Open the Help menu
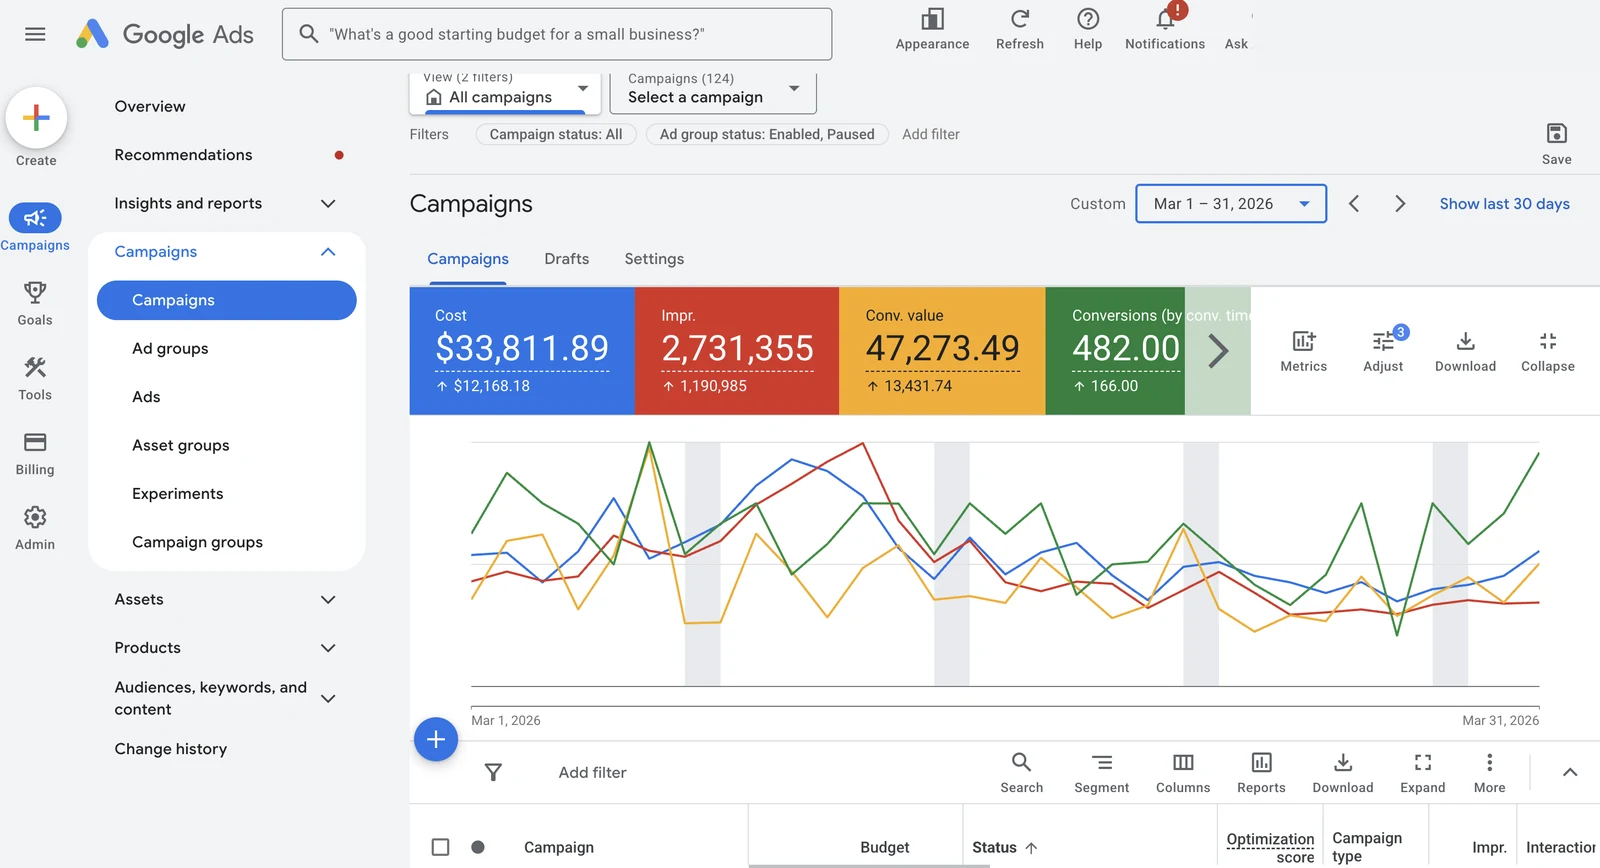This screenshot has height=868, width=1600. pyautogui.click(x=1088, y=30)
